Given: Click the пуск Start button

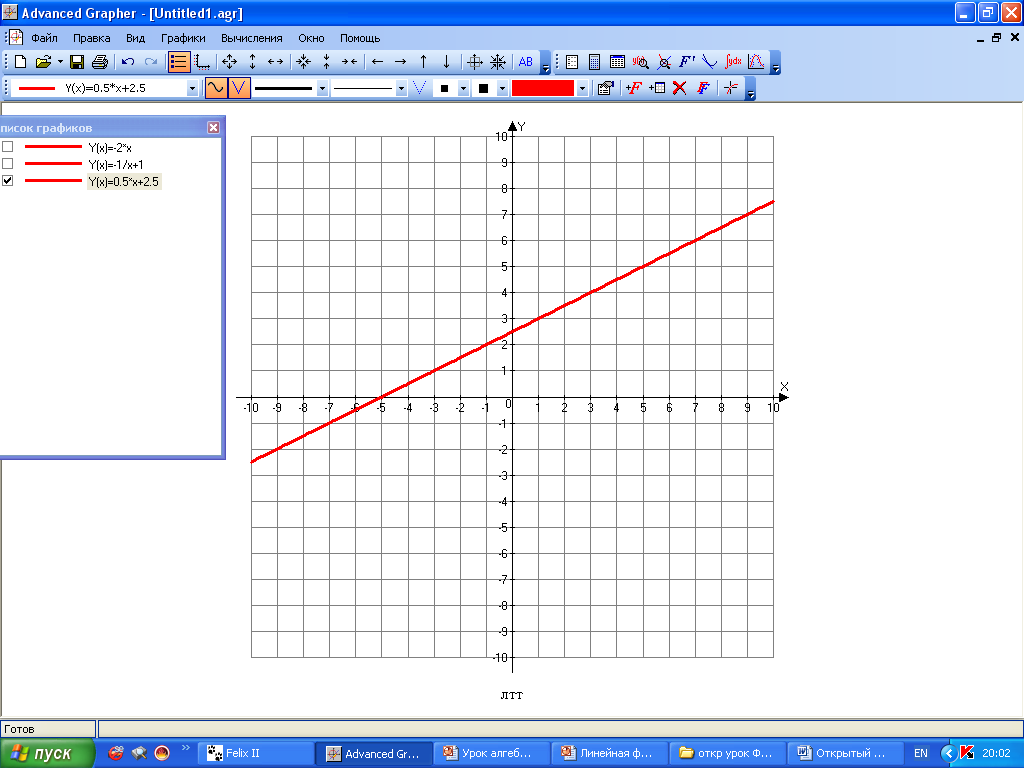Looking at the screenshot, I should (47, 754).
